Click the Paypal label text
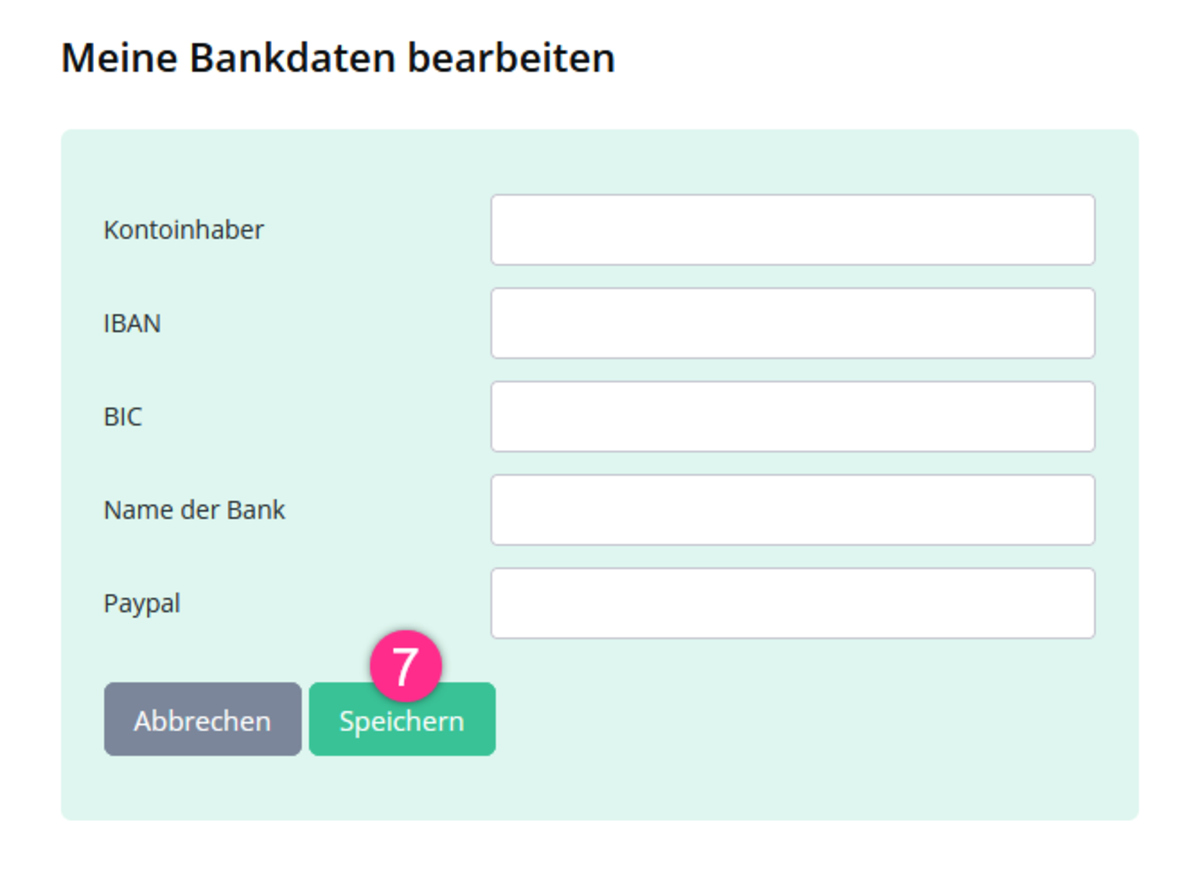This screenshot has height=878, width=1200. pos(142,604)
